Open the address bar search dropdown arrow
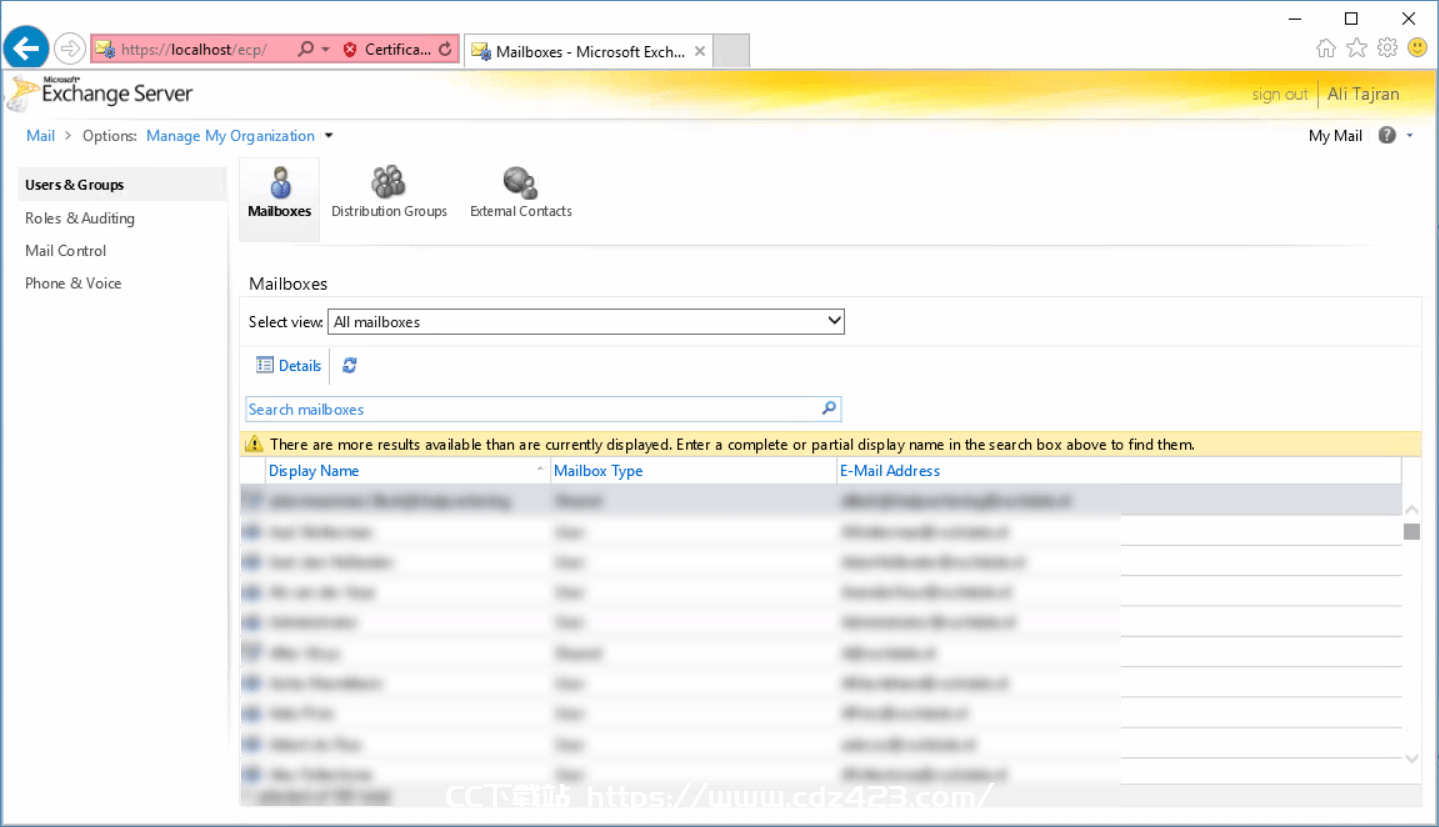Image resolution: width=1439 pixels, height=827 pixels. coord(326,49)
